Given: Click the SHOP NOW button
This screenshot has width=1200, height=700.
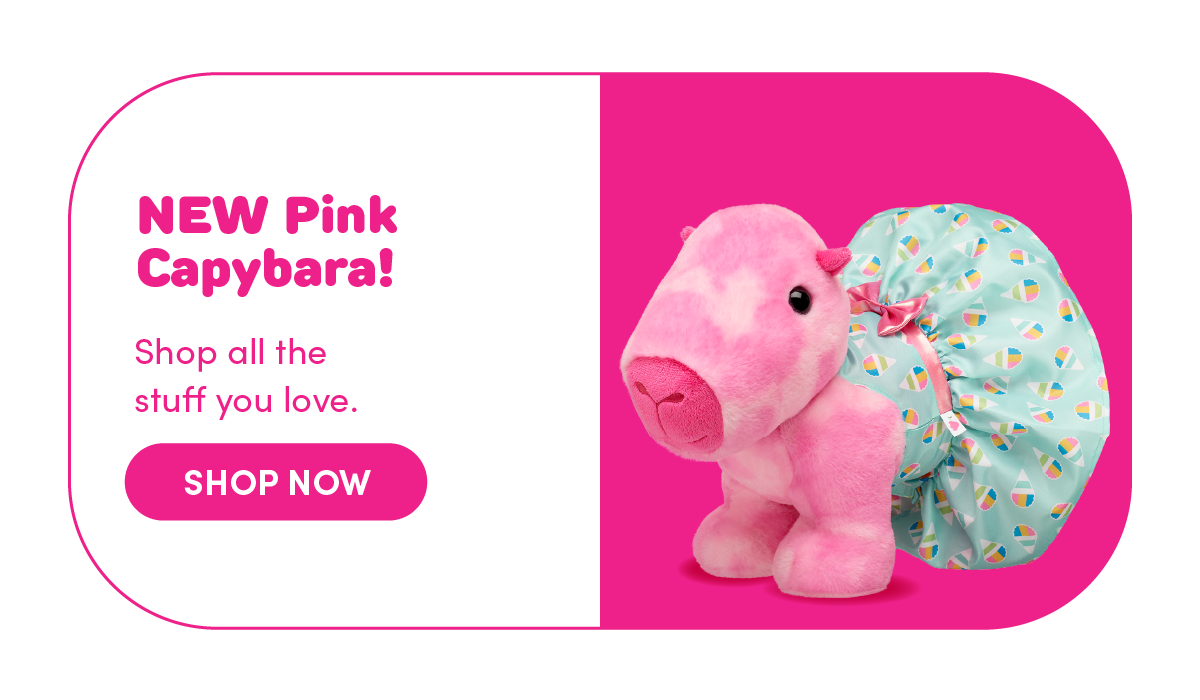Looking at the screenshot, I should click(x=276, y=482).
